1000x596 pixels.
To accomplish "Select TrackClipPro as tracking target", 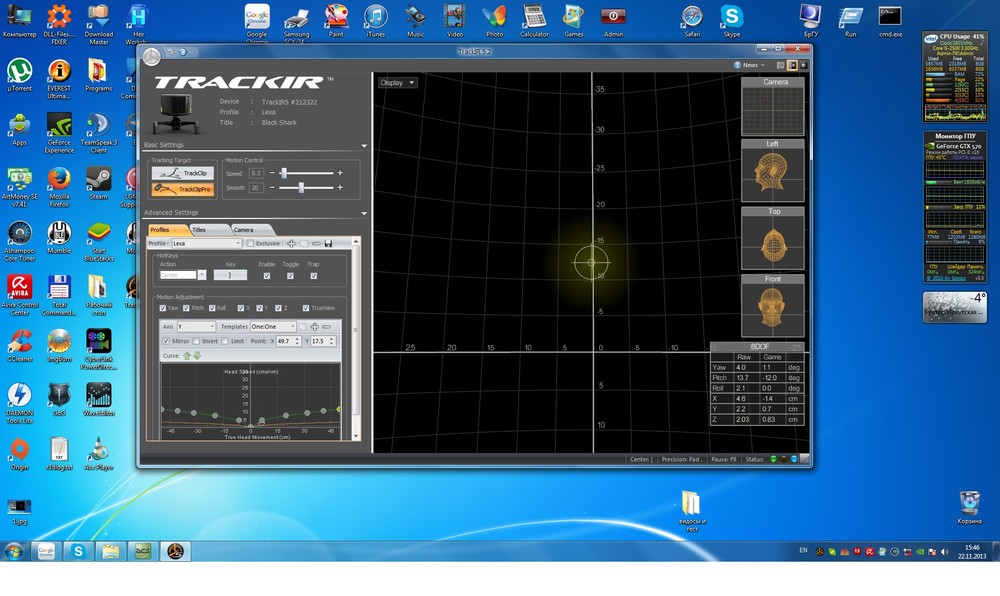I will click(182, 189).
